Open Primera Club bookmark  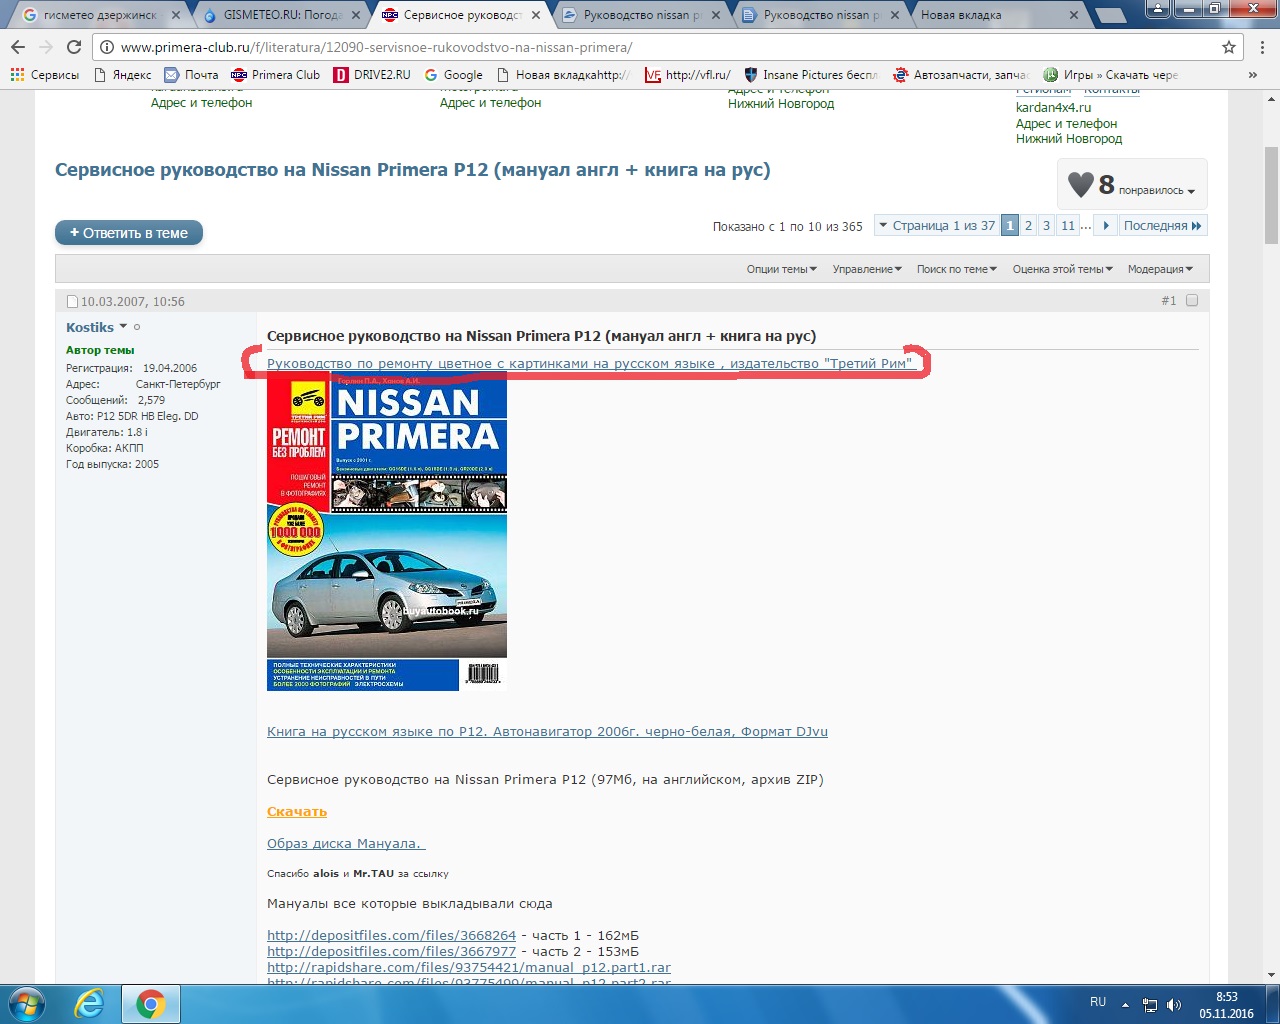click(276, 75)
